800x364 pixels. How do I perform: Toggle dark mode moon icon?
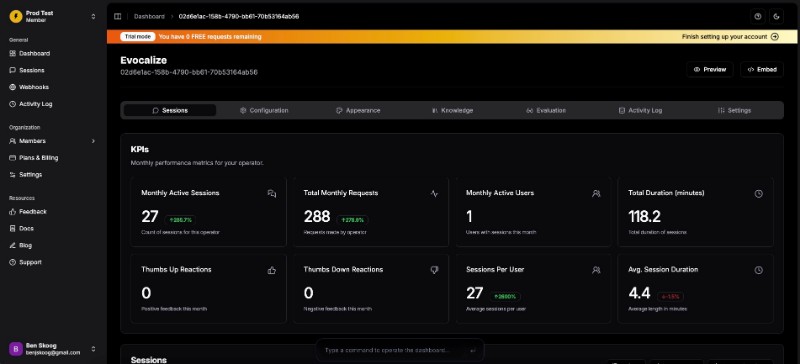777,16
